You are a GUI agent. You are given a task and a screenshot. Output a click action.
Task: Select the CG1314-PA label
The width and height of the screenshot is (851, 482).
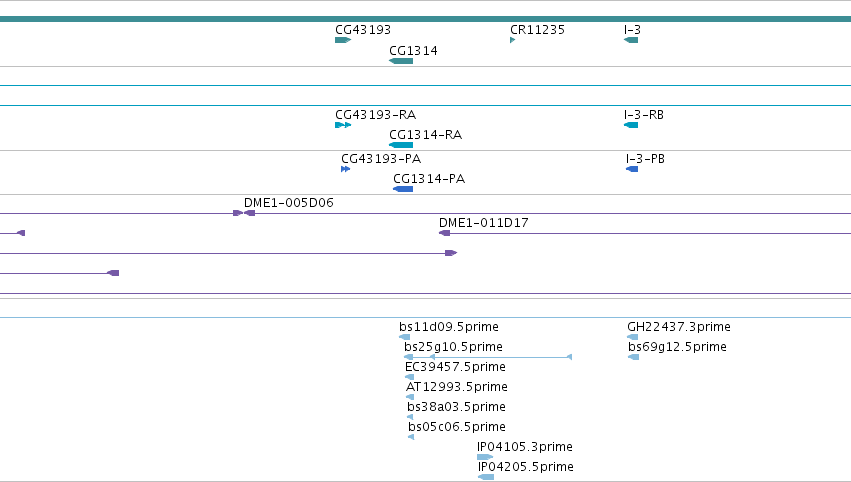point(429,179)
